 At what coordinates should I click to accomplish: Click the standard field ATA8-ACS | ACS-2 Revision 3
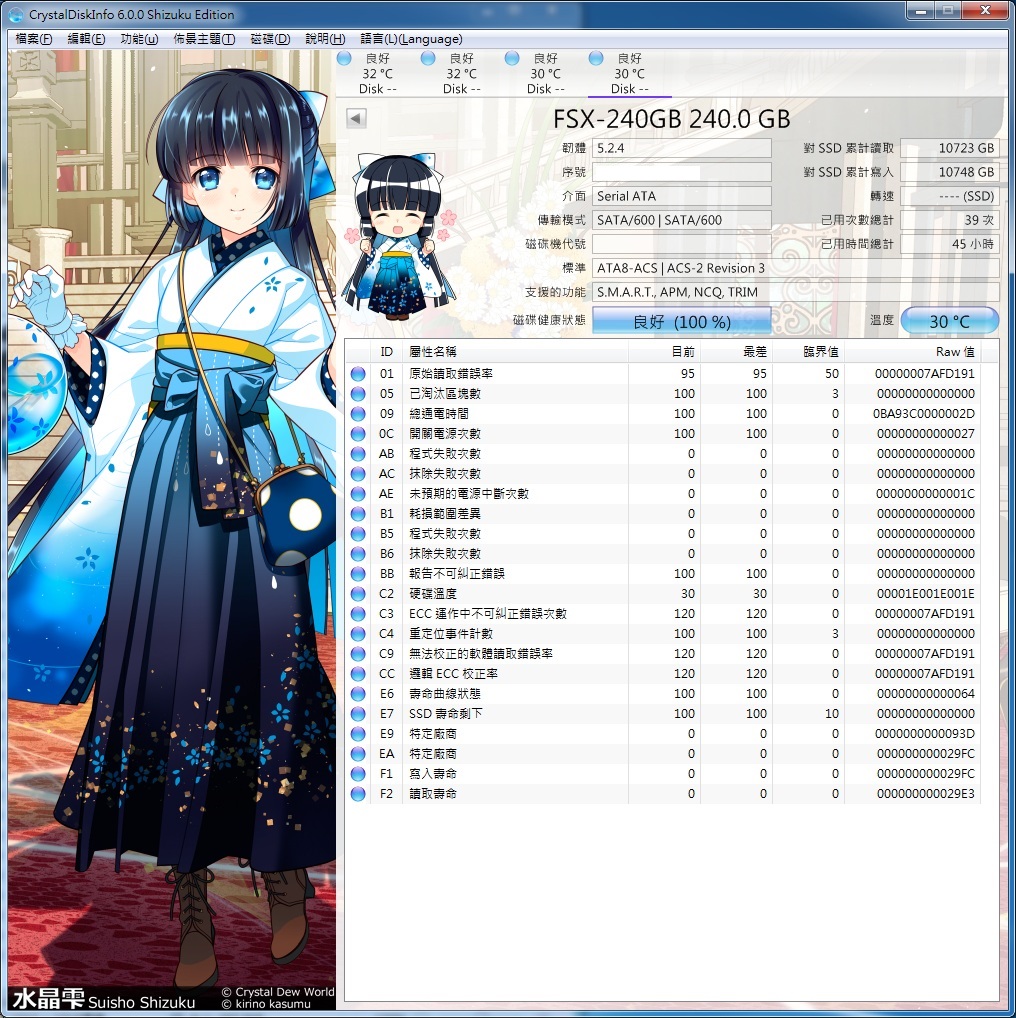(x=795, y=268)
